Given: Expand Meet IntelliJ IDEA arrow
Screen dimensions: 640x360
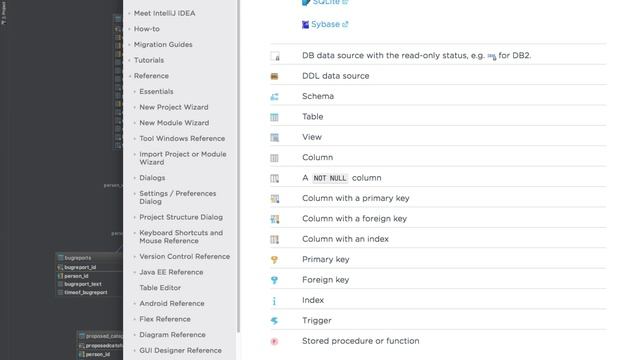Looking at the screenshot, I should (x=129, y=13).
